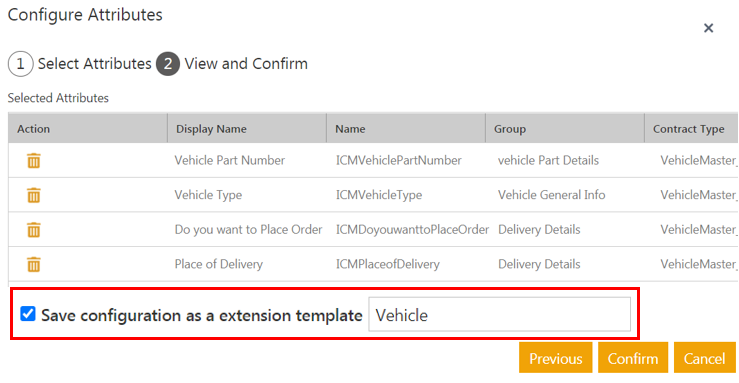Image resolution: width=739 pixels, height=383 pixels.
Task: Click the Name column header
Action: click(406, 129)
